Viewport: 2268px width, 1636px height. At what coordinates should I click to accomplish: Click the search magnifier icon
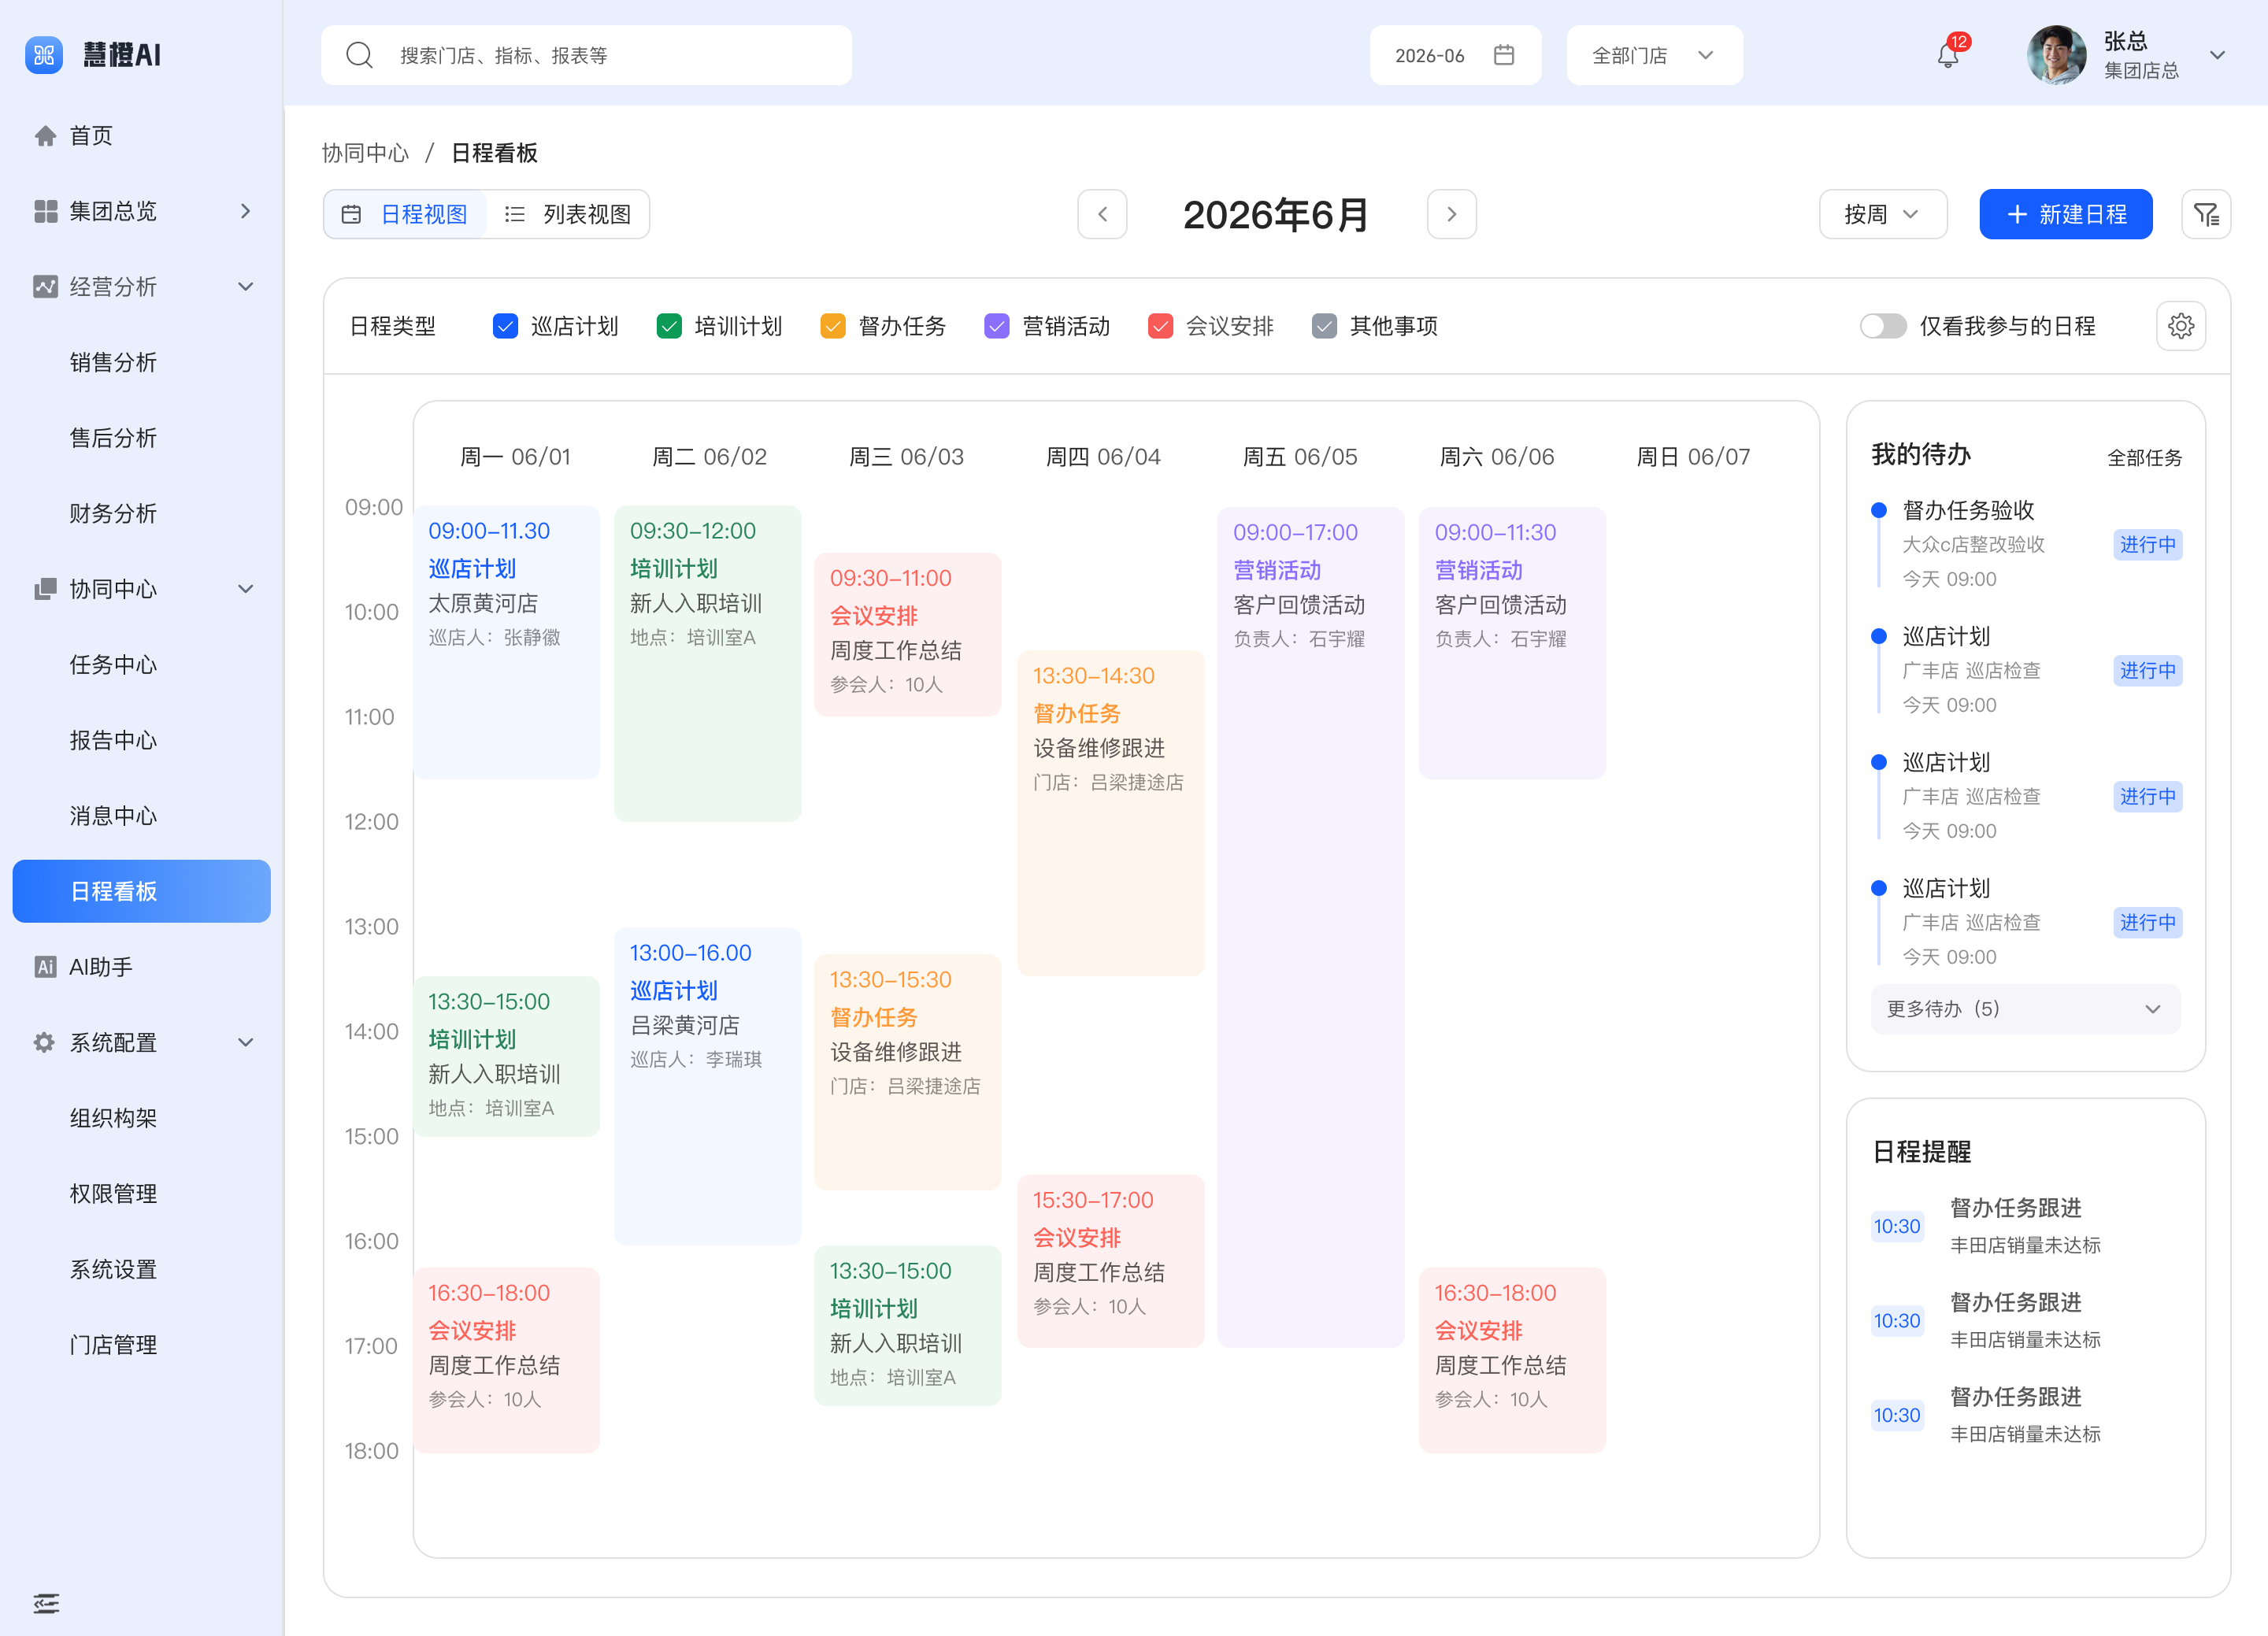[359, 55]
